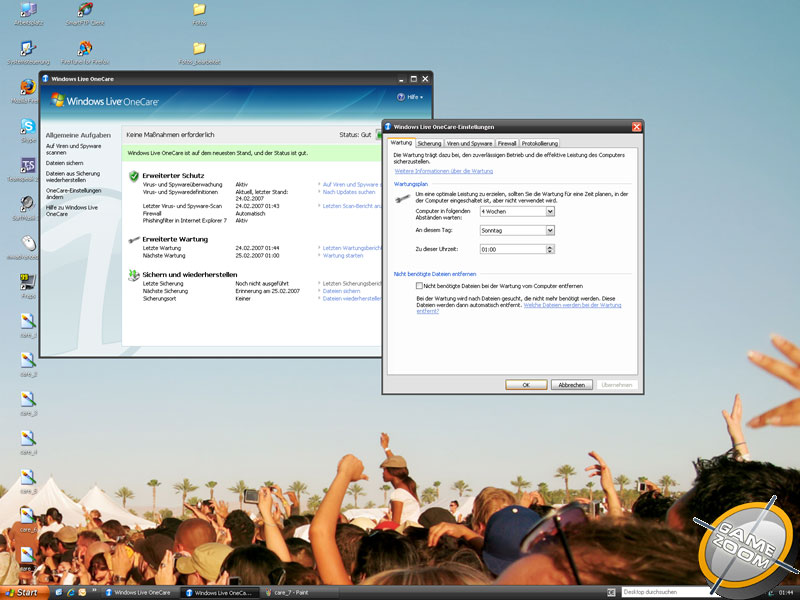Select the Wartung tab
Viewport: 800px width, 600px height.
pos(401,143)
